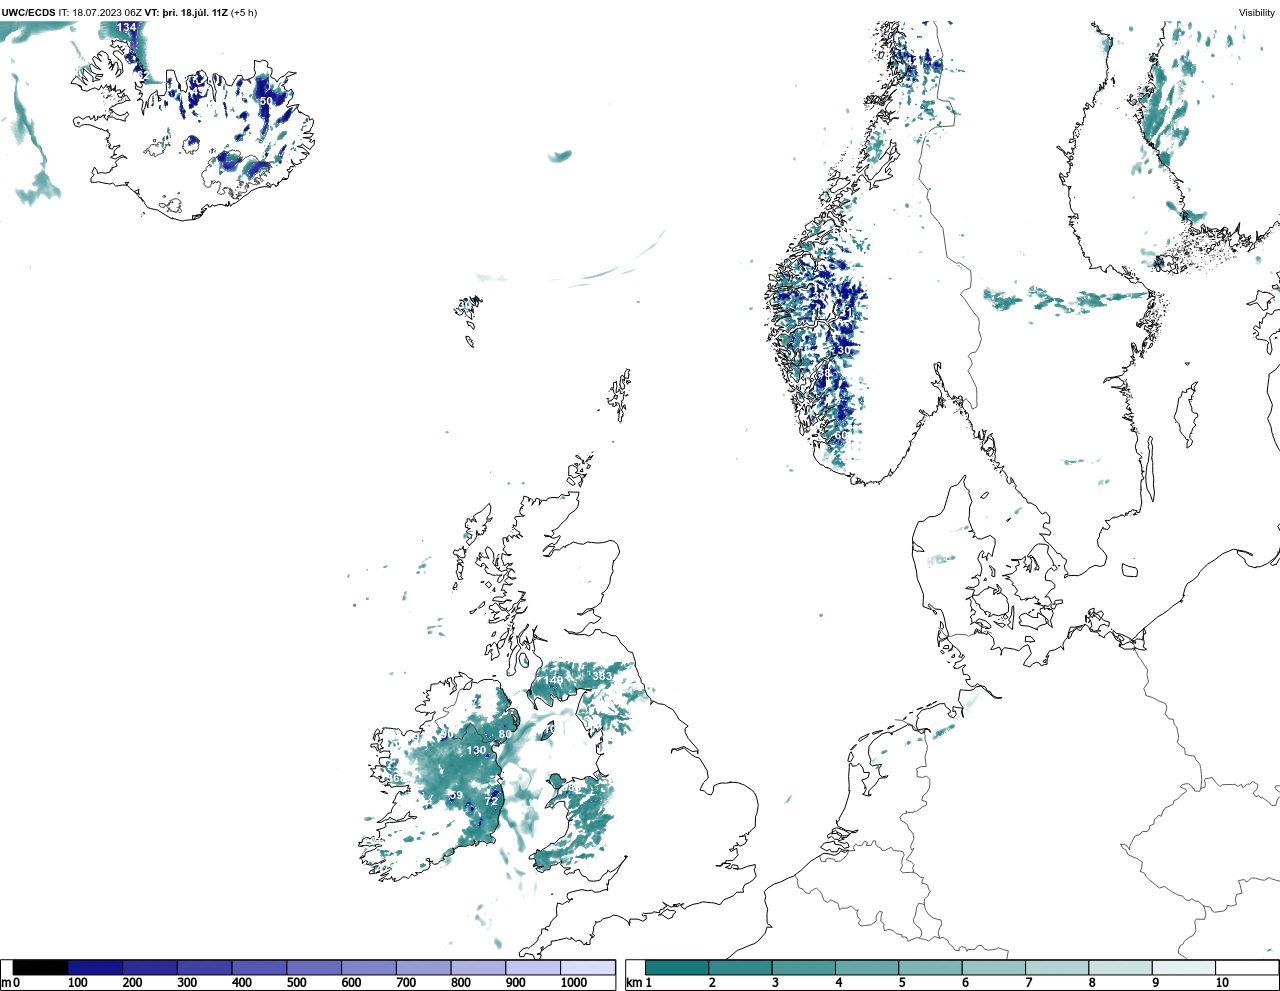Image resolution: width=1280 pixels, height=991 pixels.
Task: Click the 'UWC/ECDS' header label
Action: 28,13
